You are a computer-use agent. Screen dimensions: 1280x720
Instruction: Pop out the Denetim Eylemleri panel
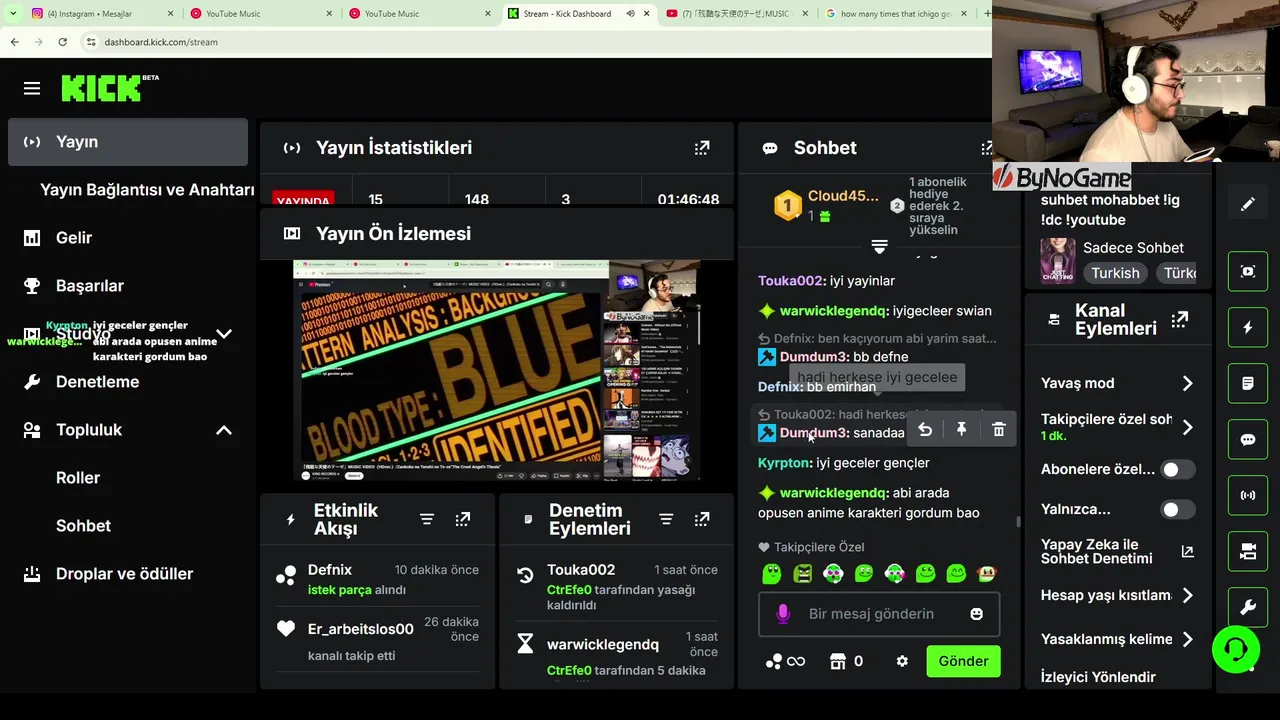702,519
